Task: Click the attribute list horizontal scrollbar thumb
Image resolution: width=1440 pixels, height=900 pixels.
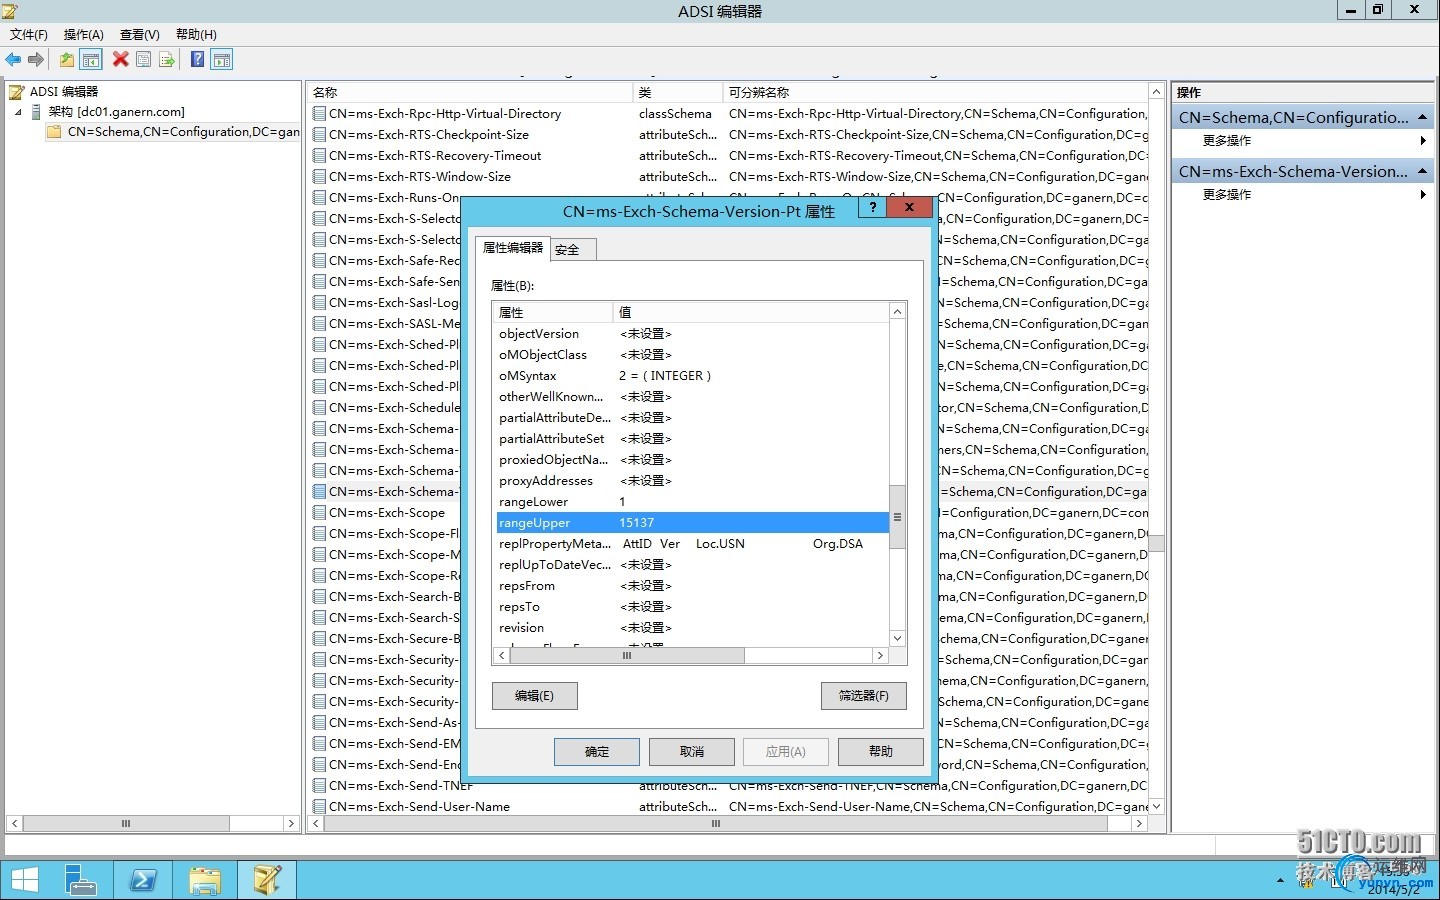Action: coord(627,656)
